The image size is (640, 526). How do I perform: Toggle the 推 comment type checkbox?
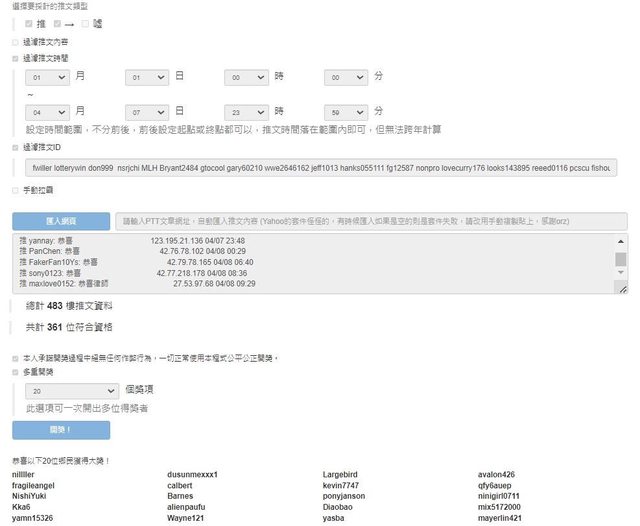pos(29,23)
